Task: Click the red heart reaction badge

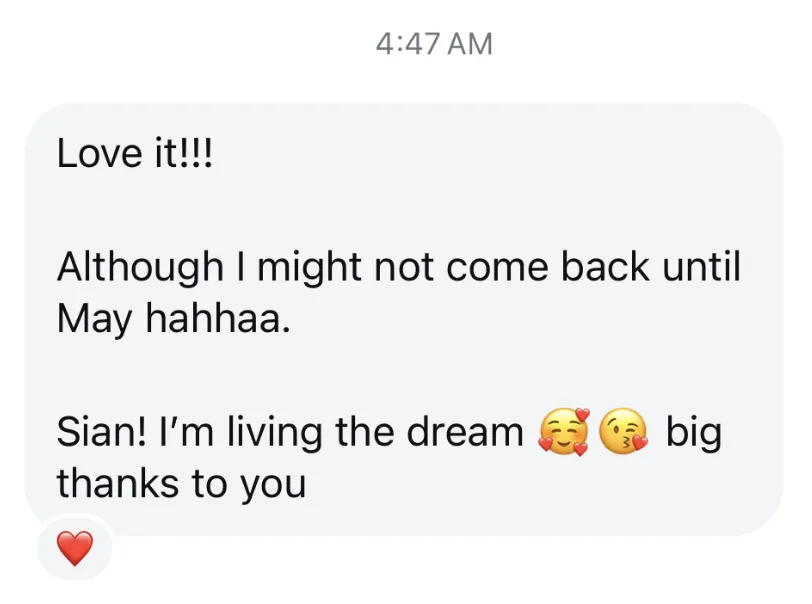Action: [x=75, y=548]
